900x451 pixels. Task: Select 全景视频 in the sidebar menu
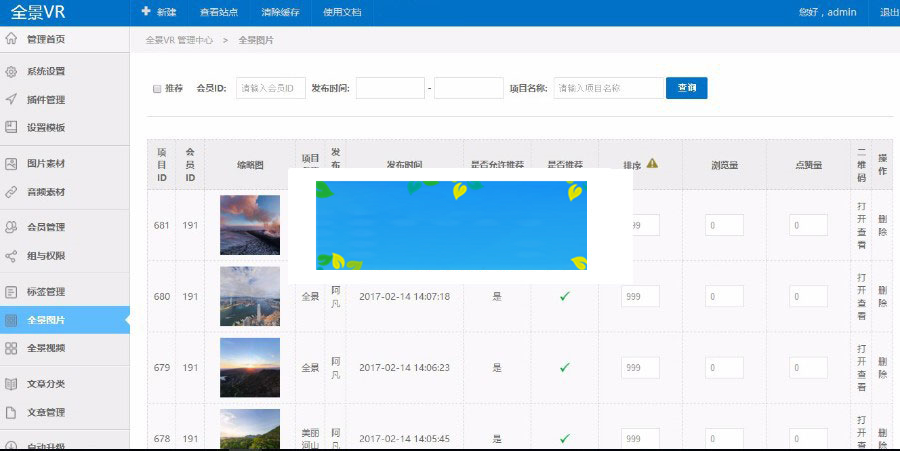[x=46, y=348]
